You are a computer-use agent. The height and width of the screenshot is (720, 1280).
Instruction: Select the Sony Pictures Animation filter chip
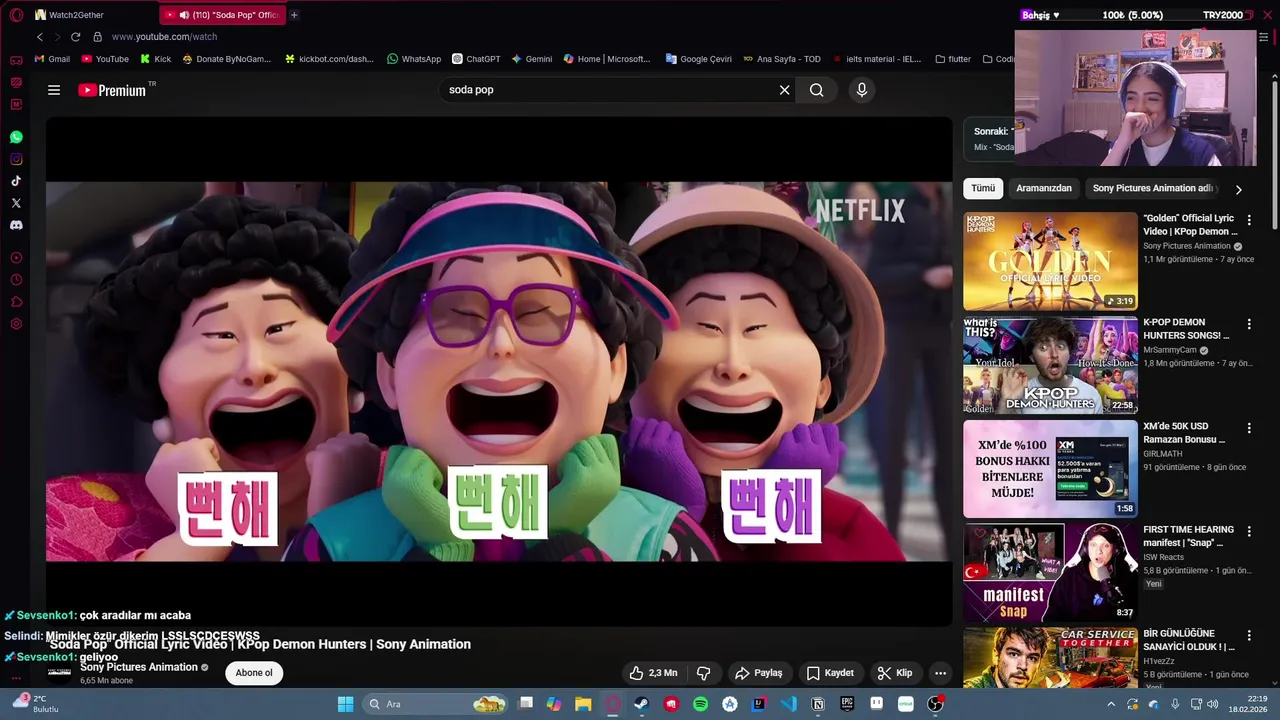click(x=1152, y=188)
